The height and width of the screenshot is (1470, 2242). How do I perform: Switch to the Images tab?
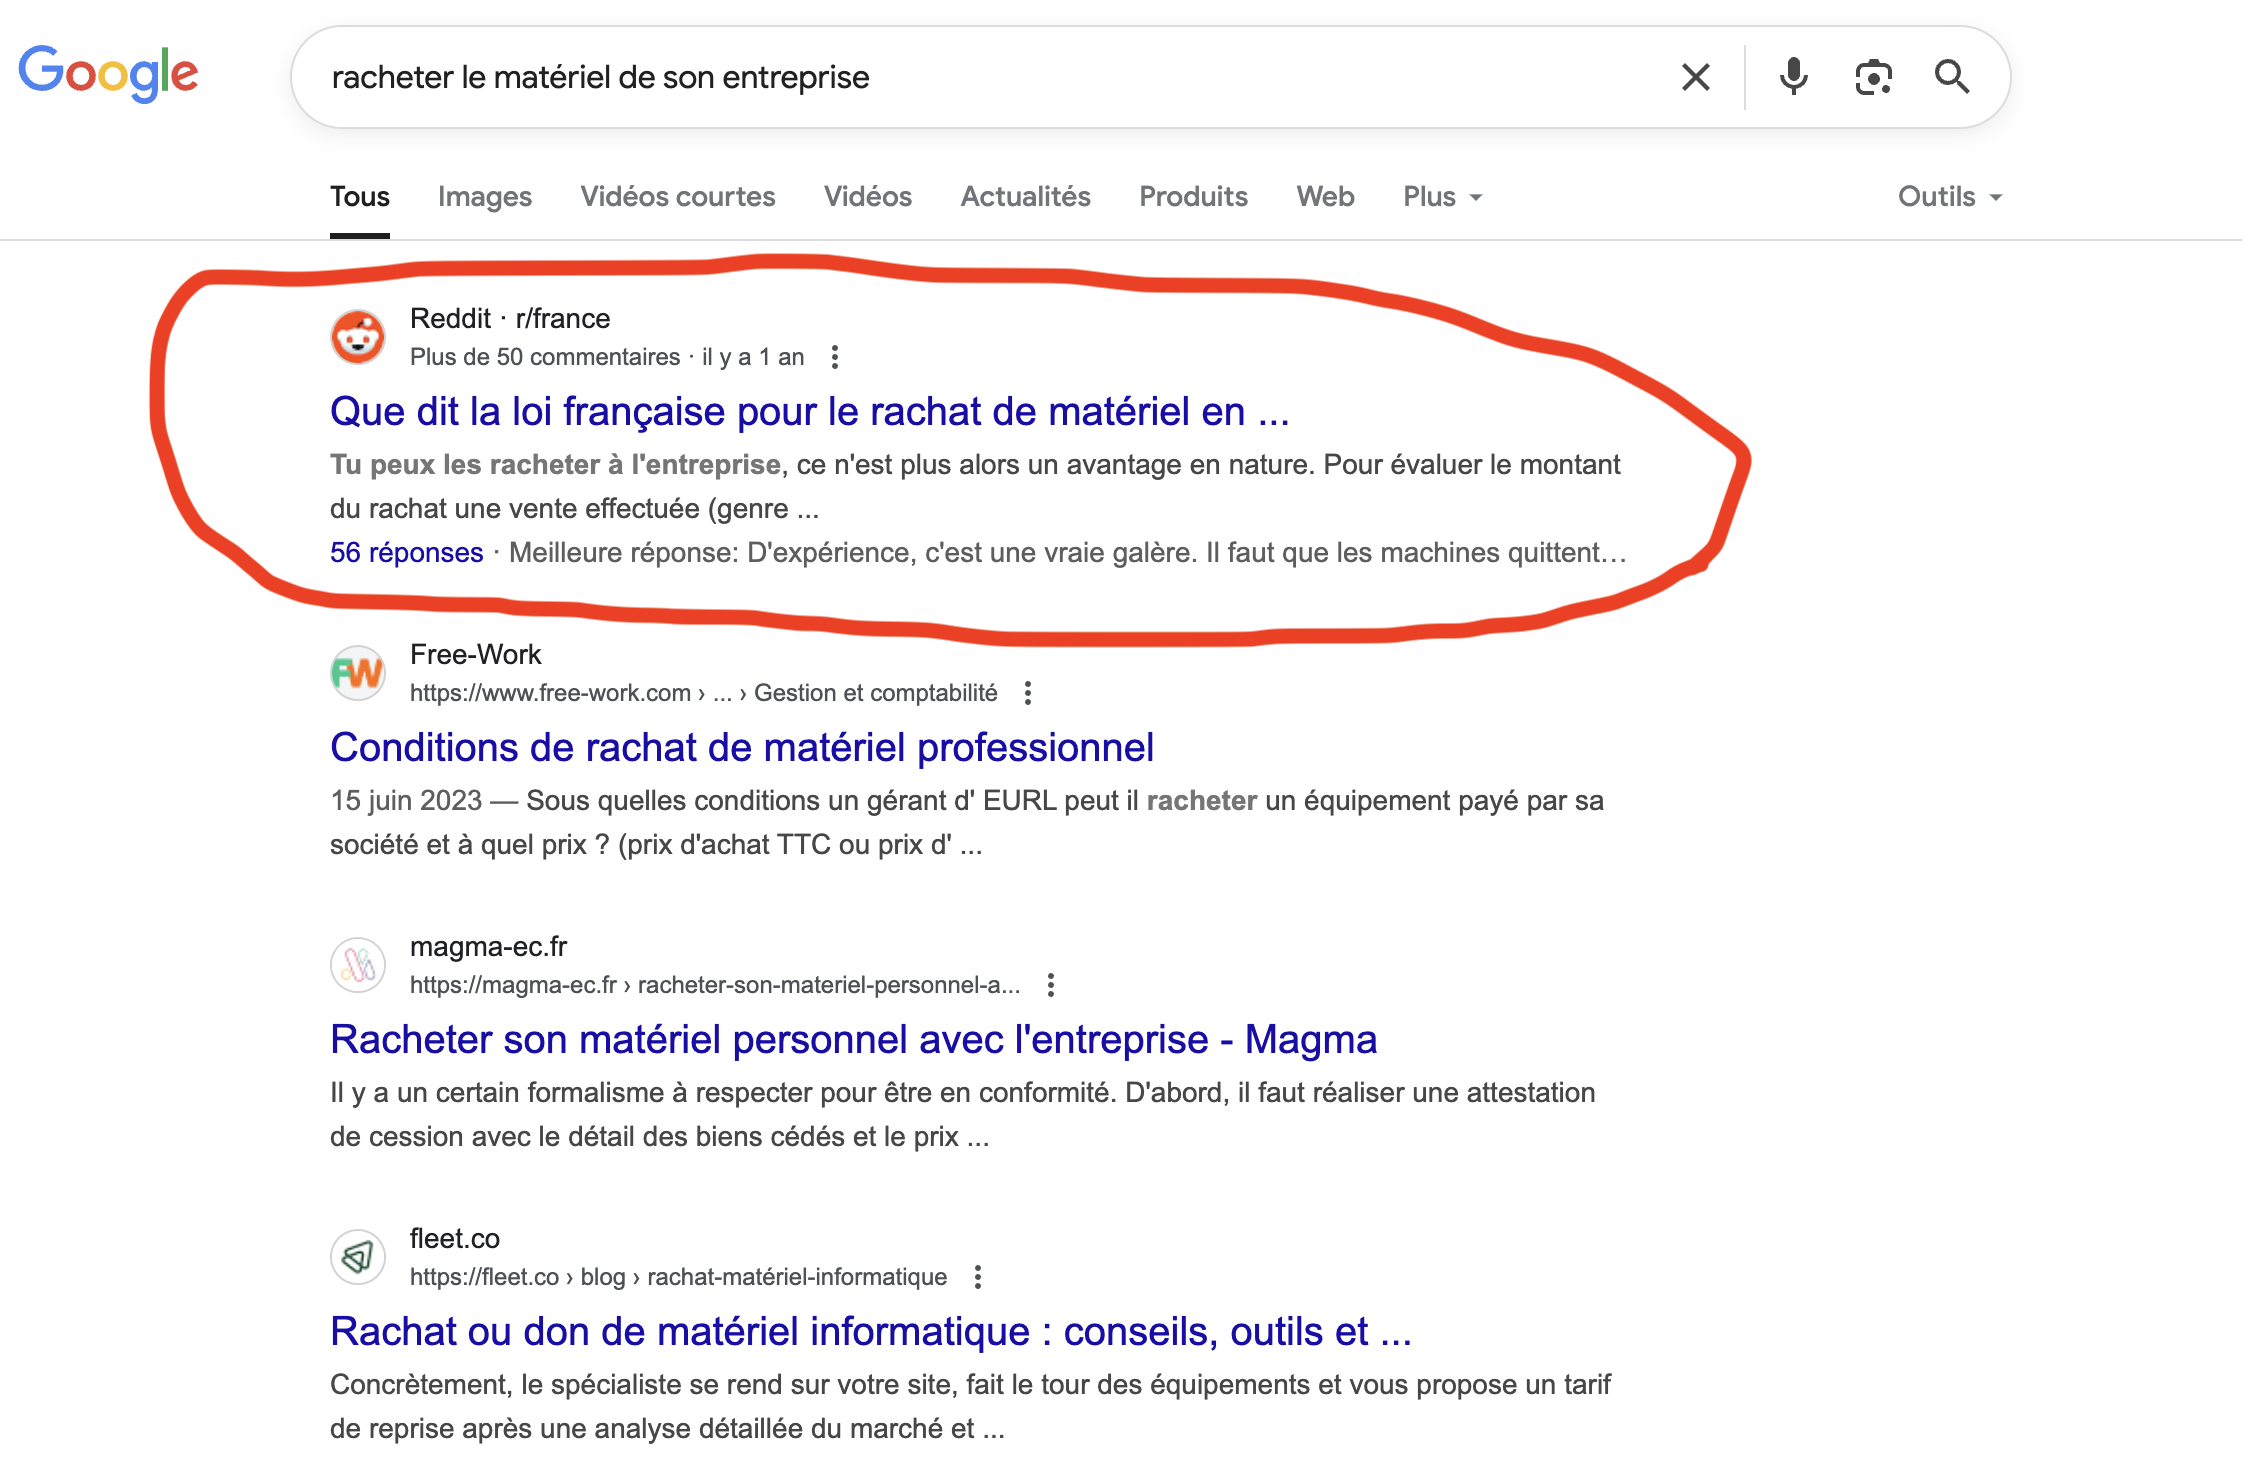click(x=484, y=196)
